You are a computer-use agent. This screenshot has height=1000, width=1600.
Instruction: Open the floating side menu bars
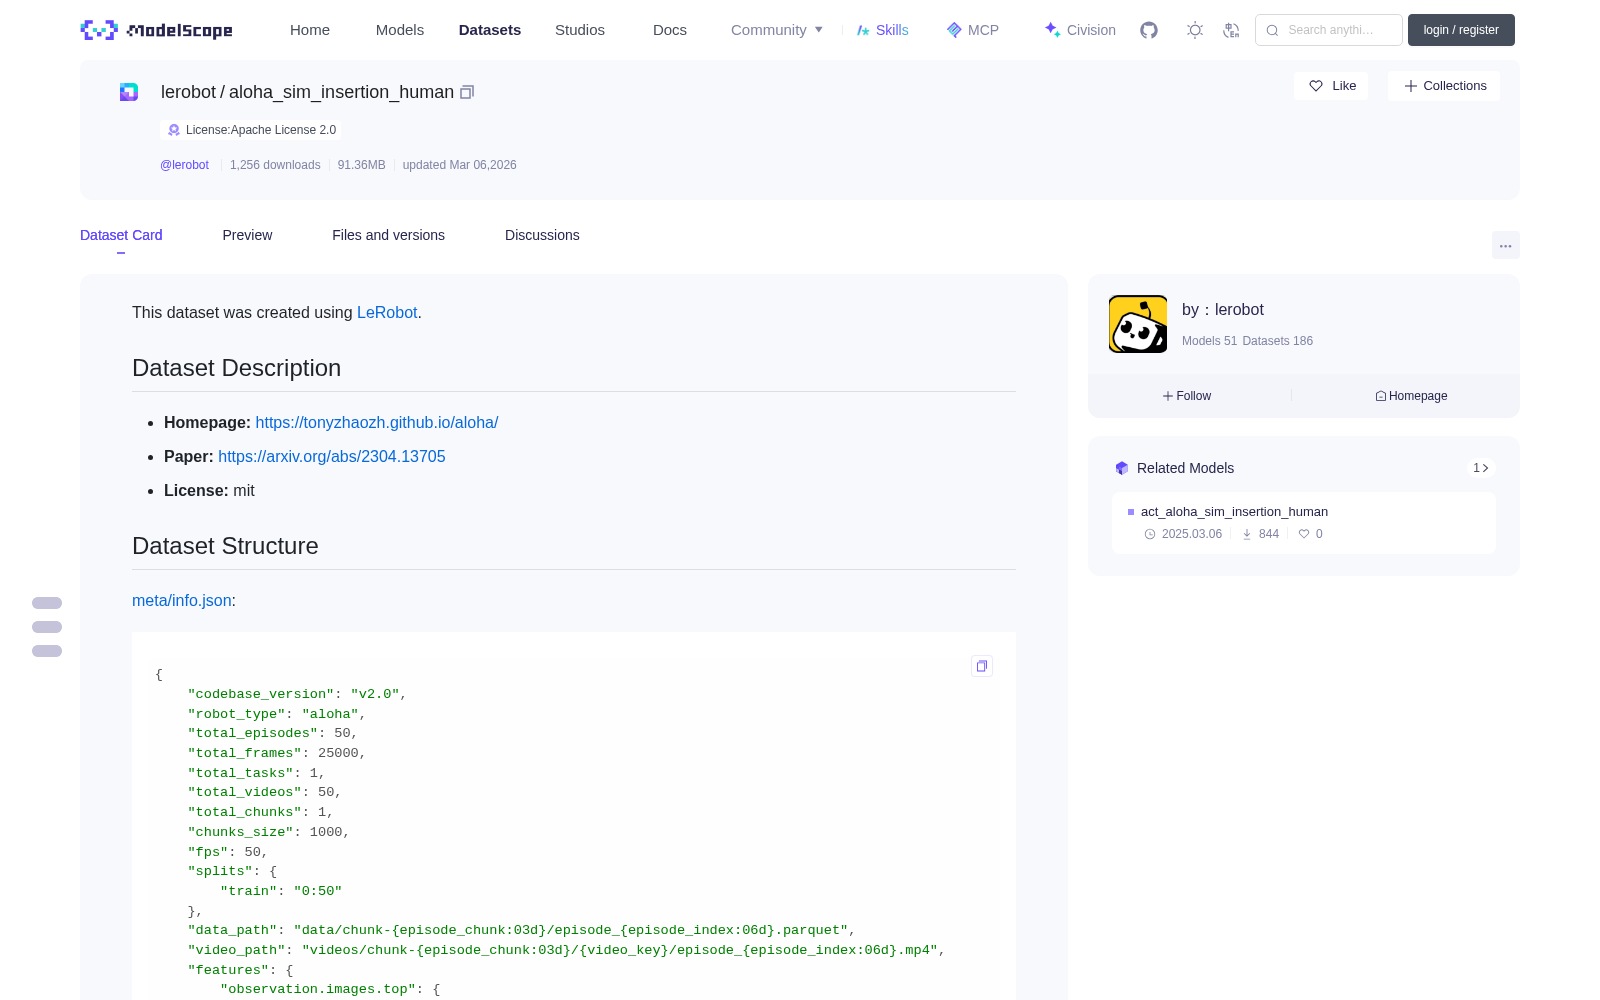pos(47,627)
